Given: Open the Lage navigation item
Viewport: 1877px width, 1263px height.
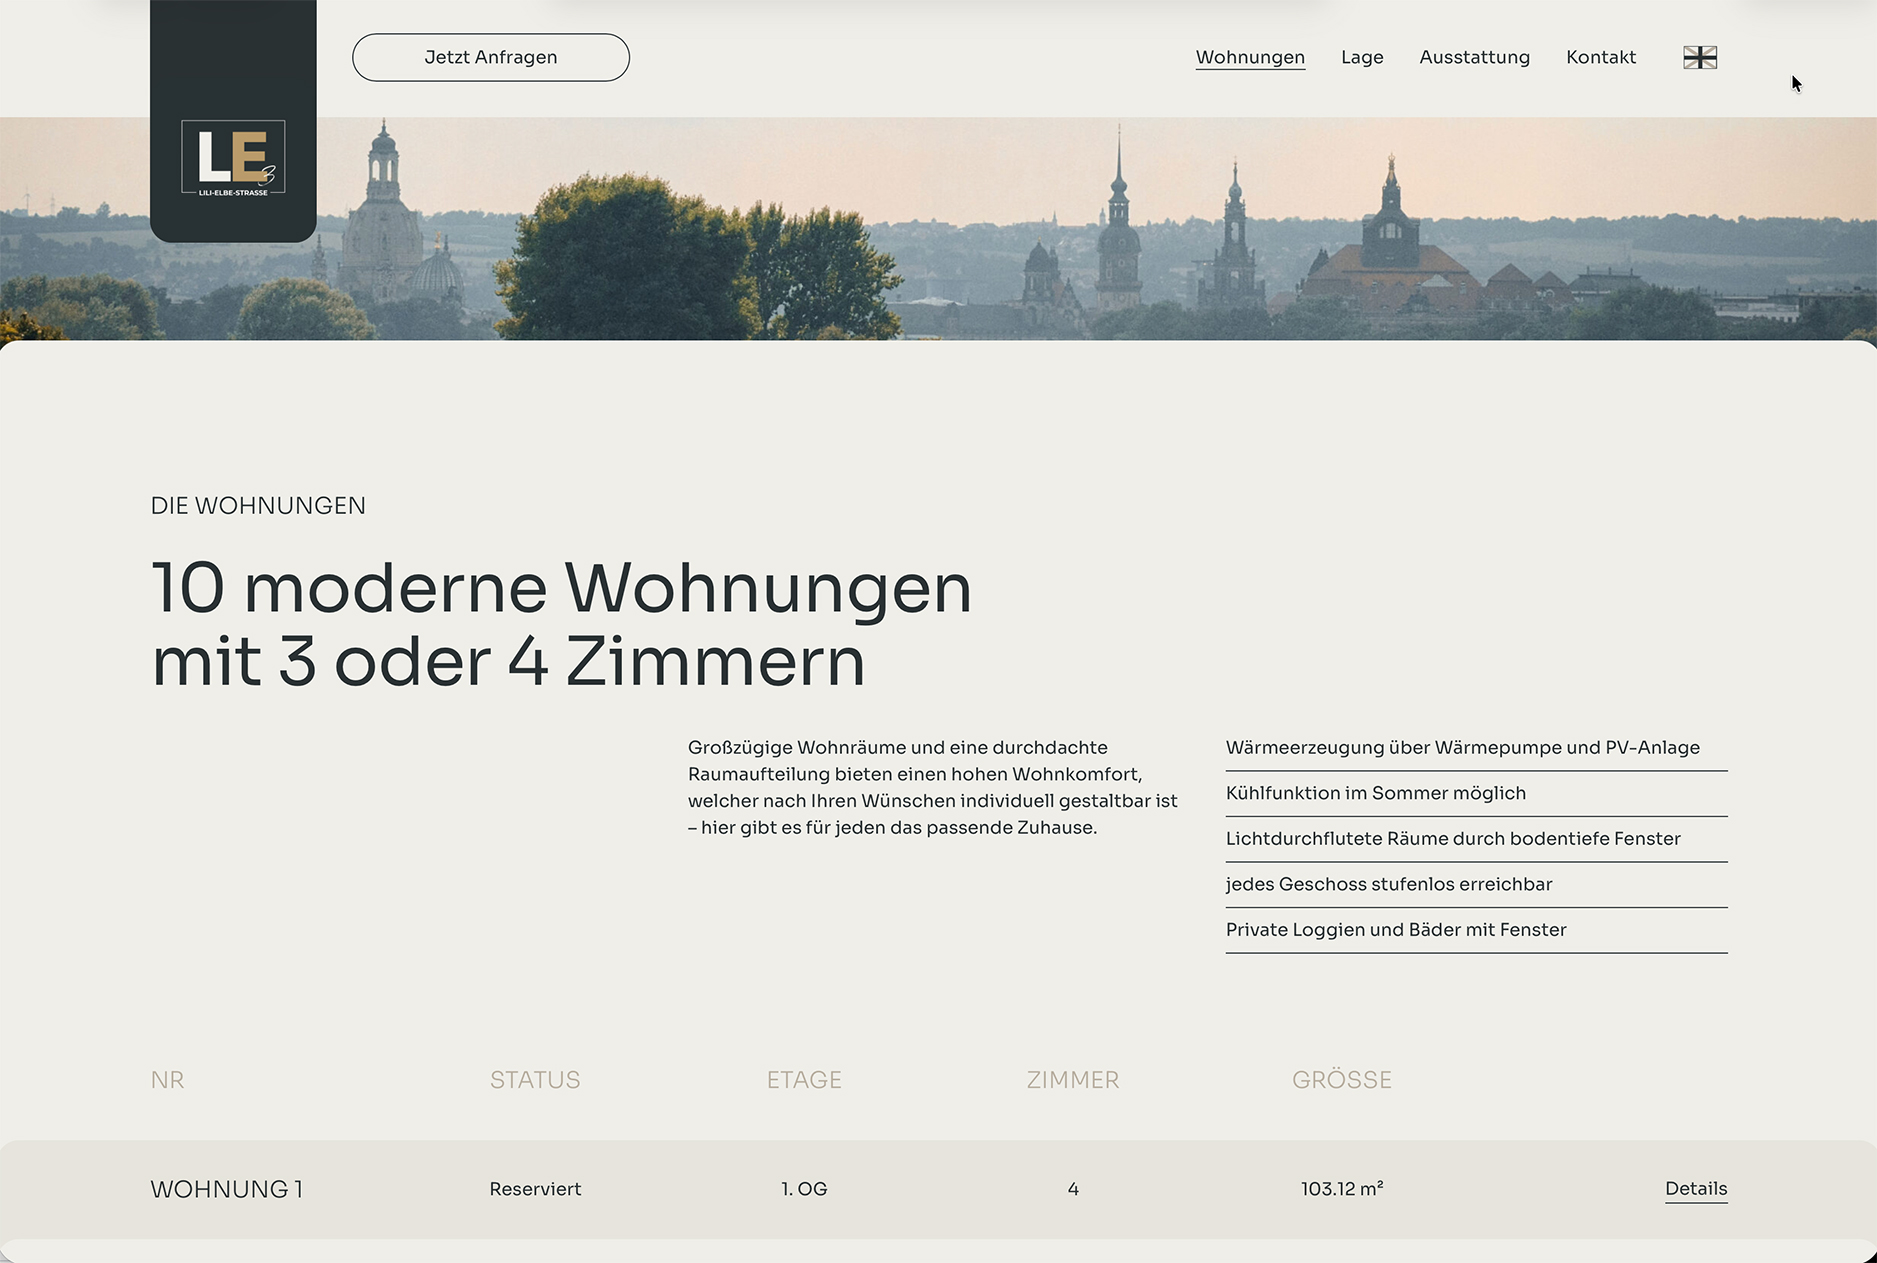Looking at the screenshot, I should coord(1362,57).
